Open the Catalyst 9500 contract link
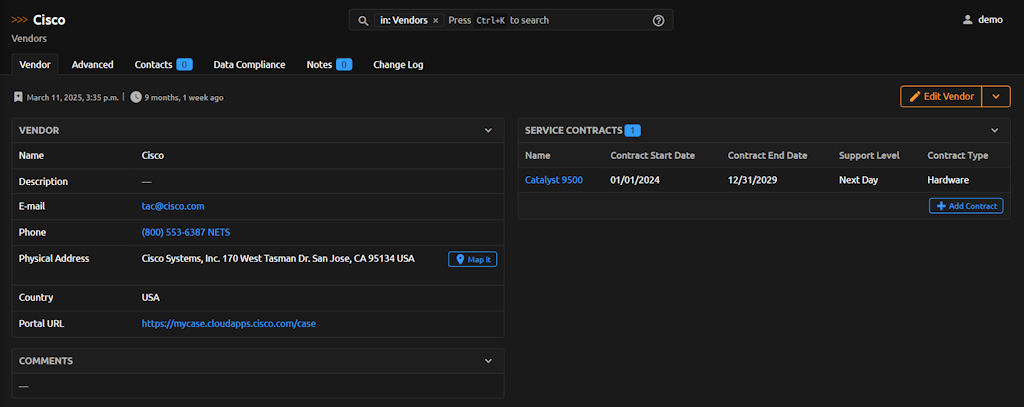 (553, 180)
